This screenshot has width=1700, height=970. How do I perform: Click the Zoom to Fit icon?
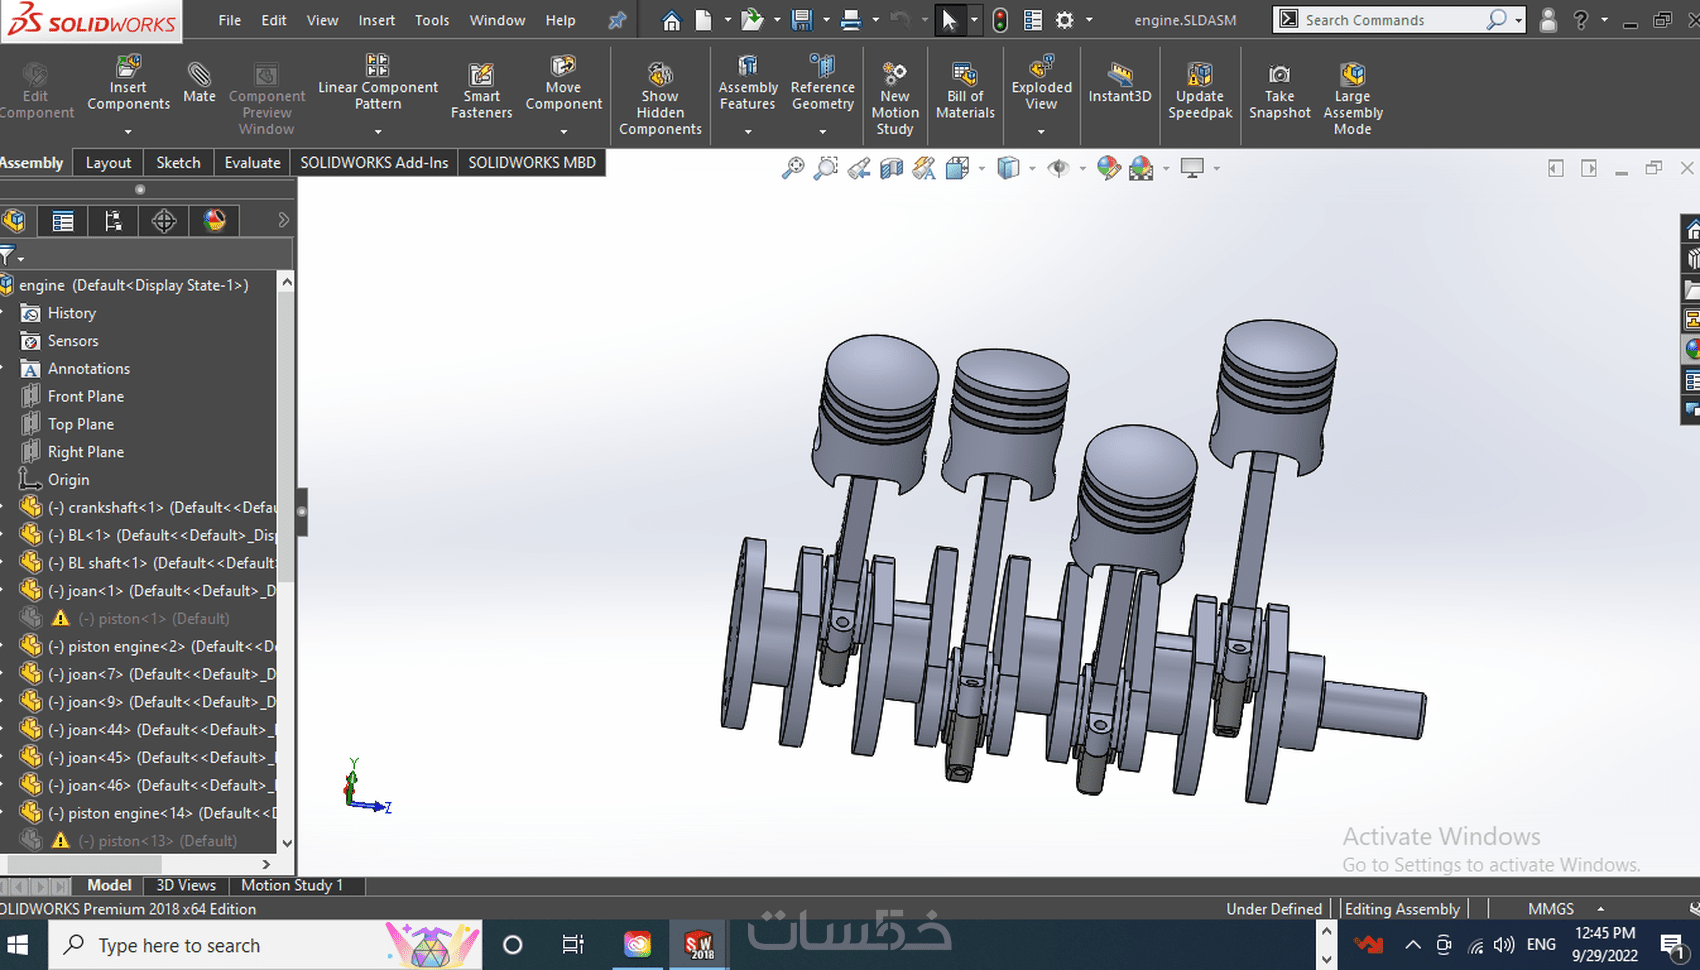(792, 169)
